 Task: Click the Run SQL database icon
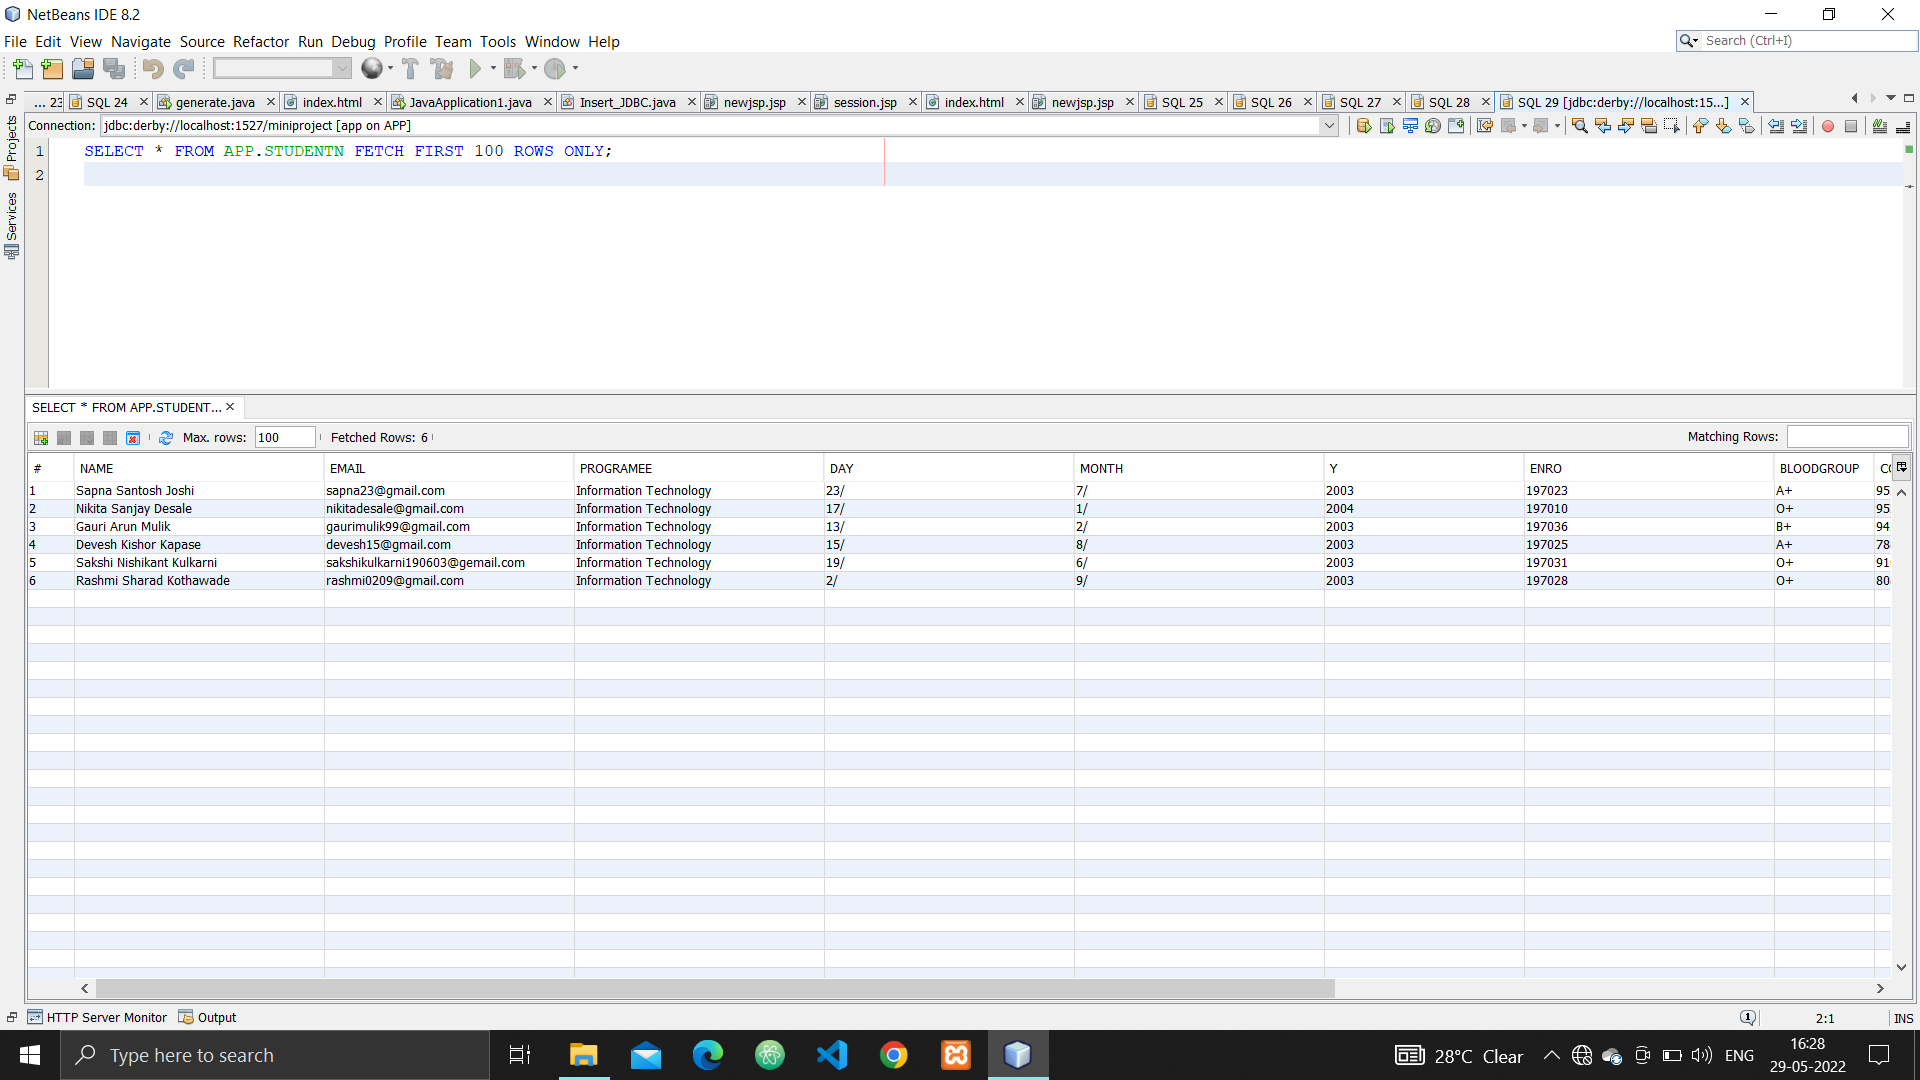click(x=1363, y=126)
